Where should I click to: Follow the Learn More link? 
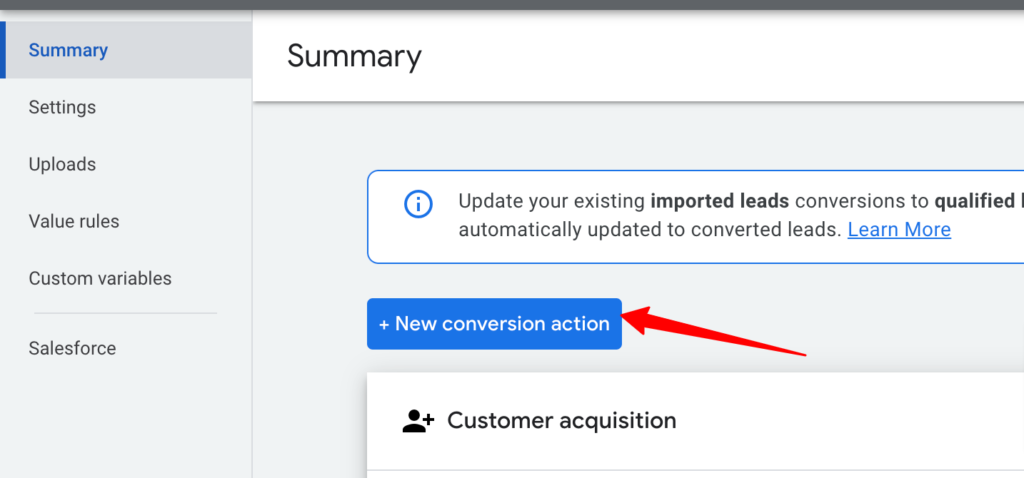(x=899, y=229)
